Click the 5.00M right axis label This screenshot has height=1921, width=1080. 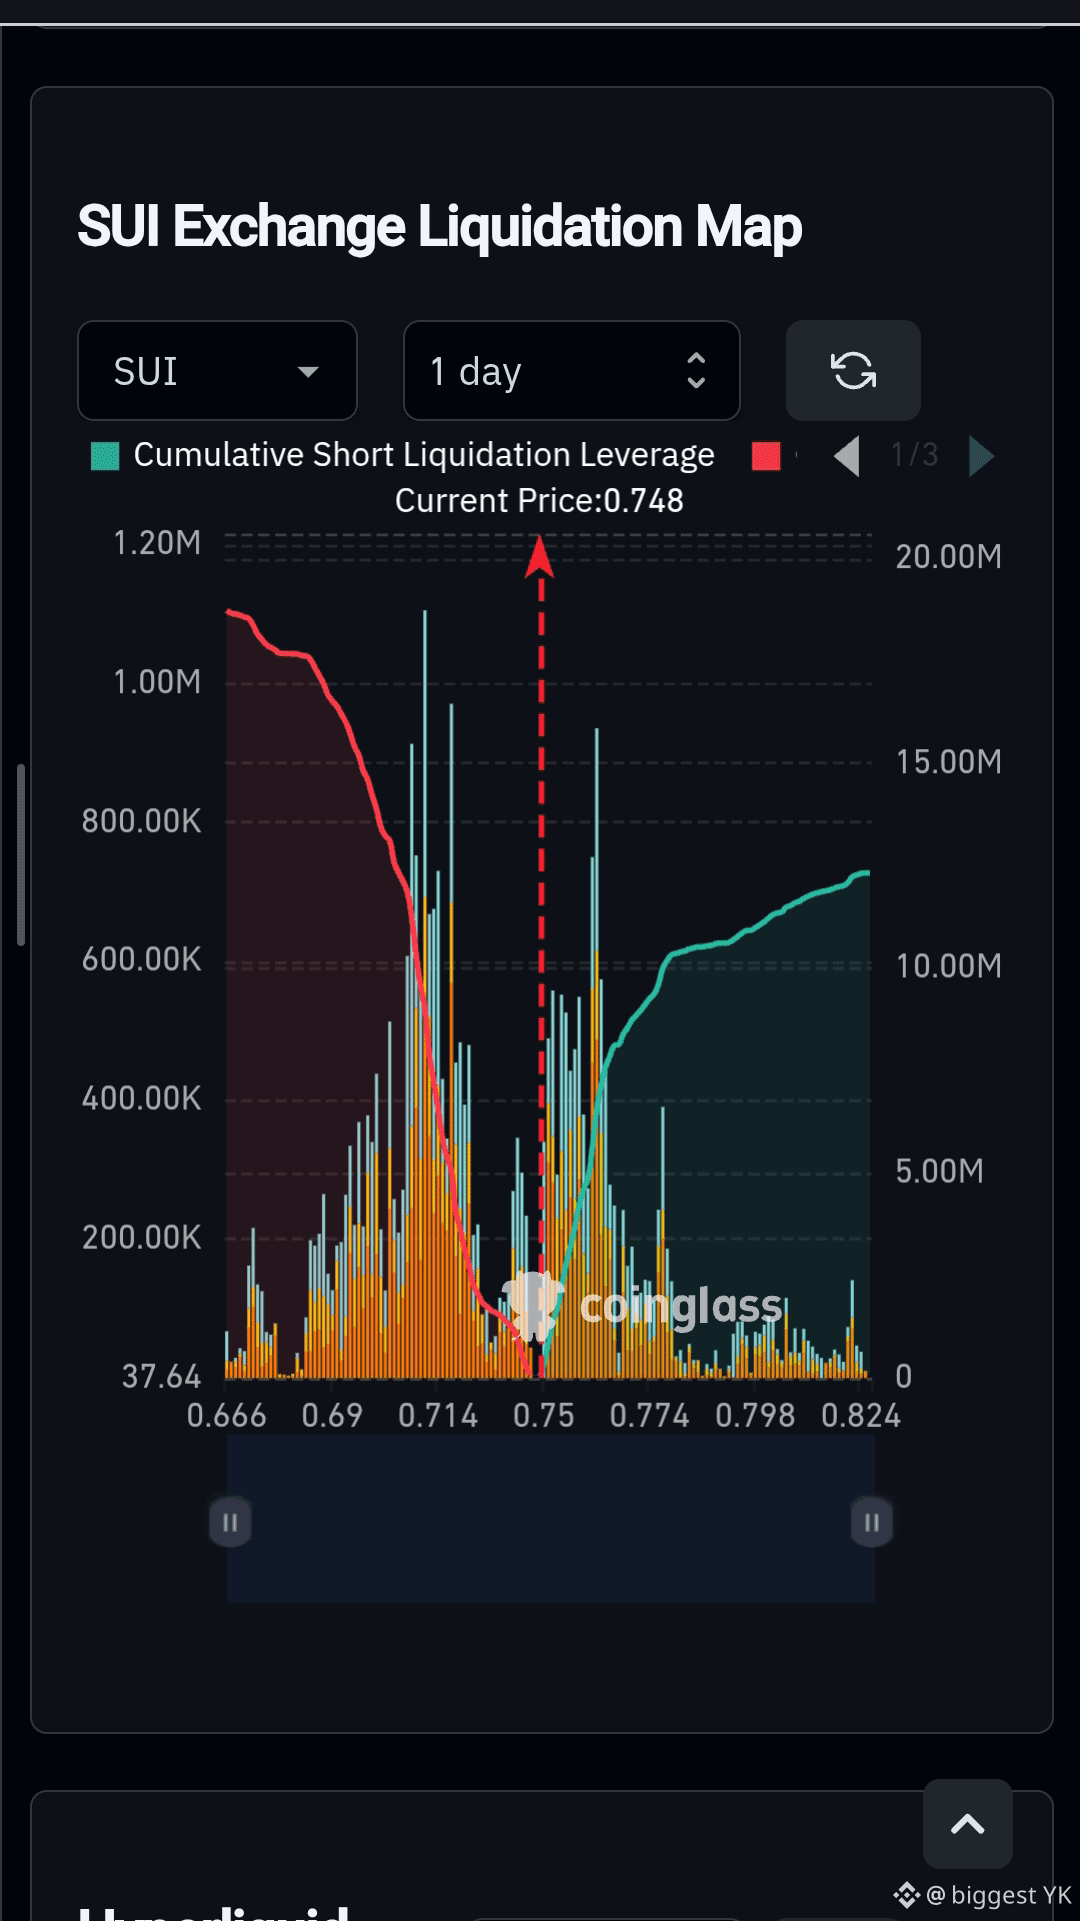[939, 1171]
